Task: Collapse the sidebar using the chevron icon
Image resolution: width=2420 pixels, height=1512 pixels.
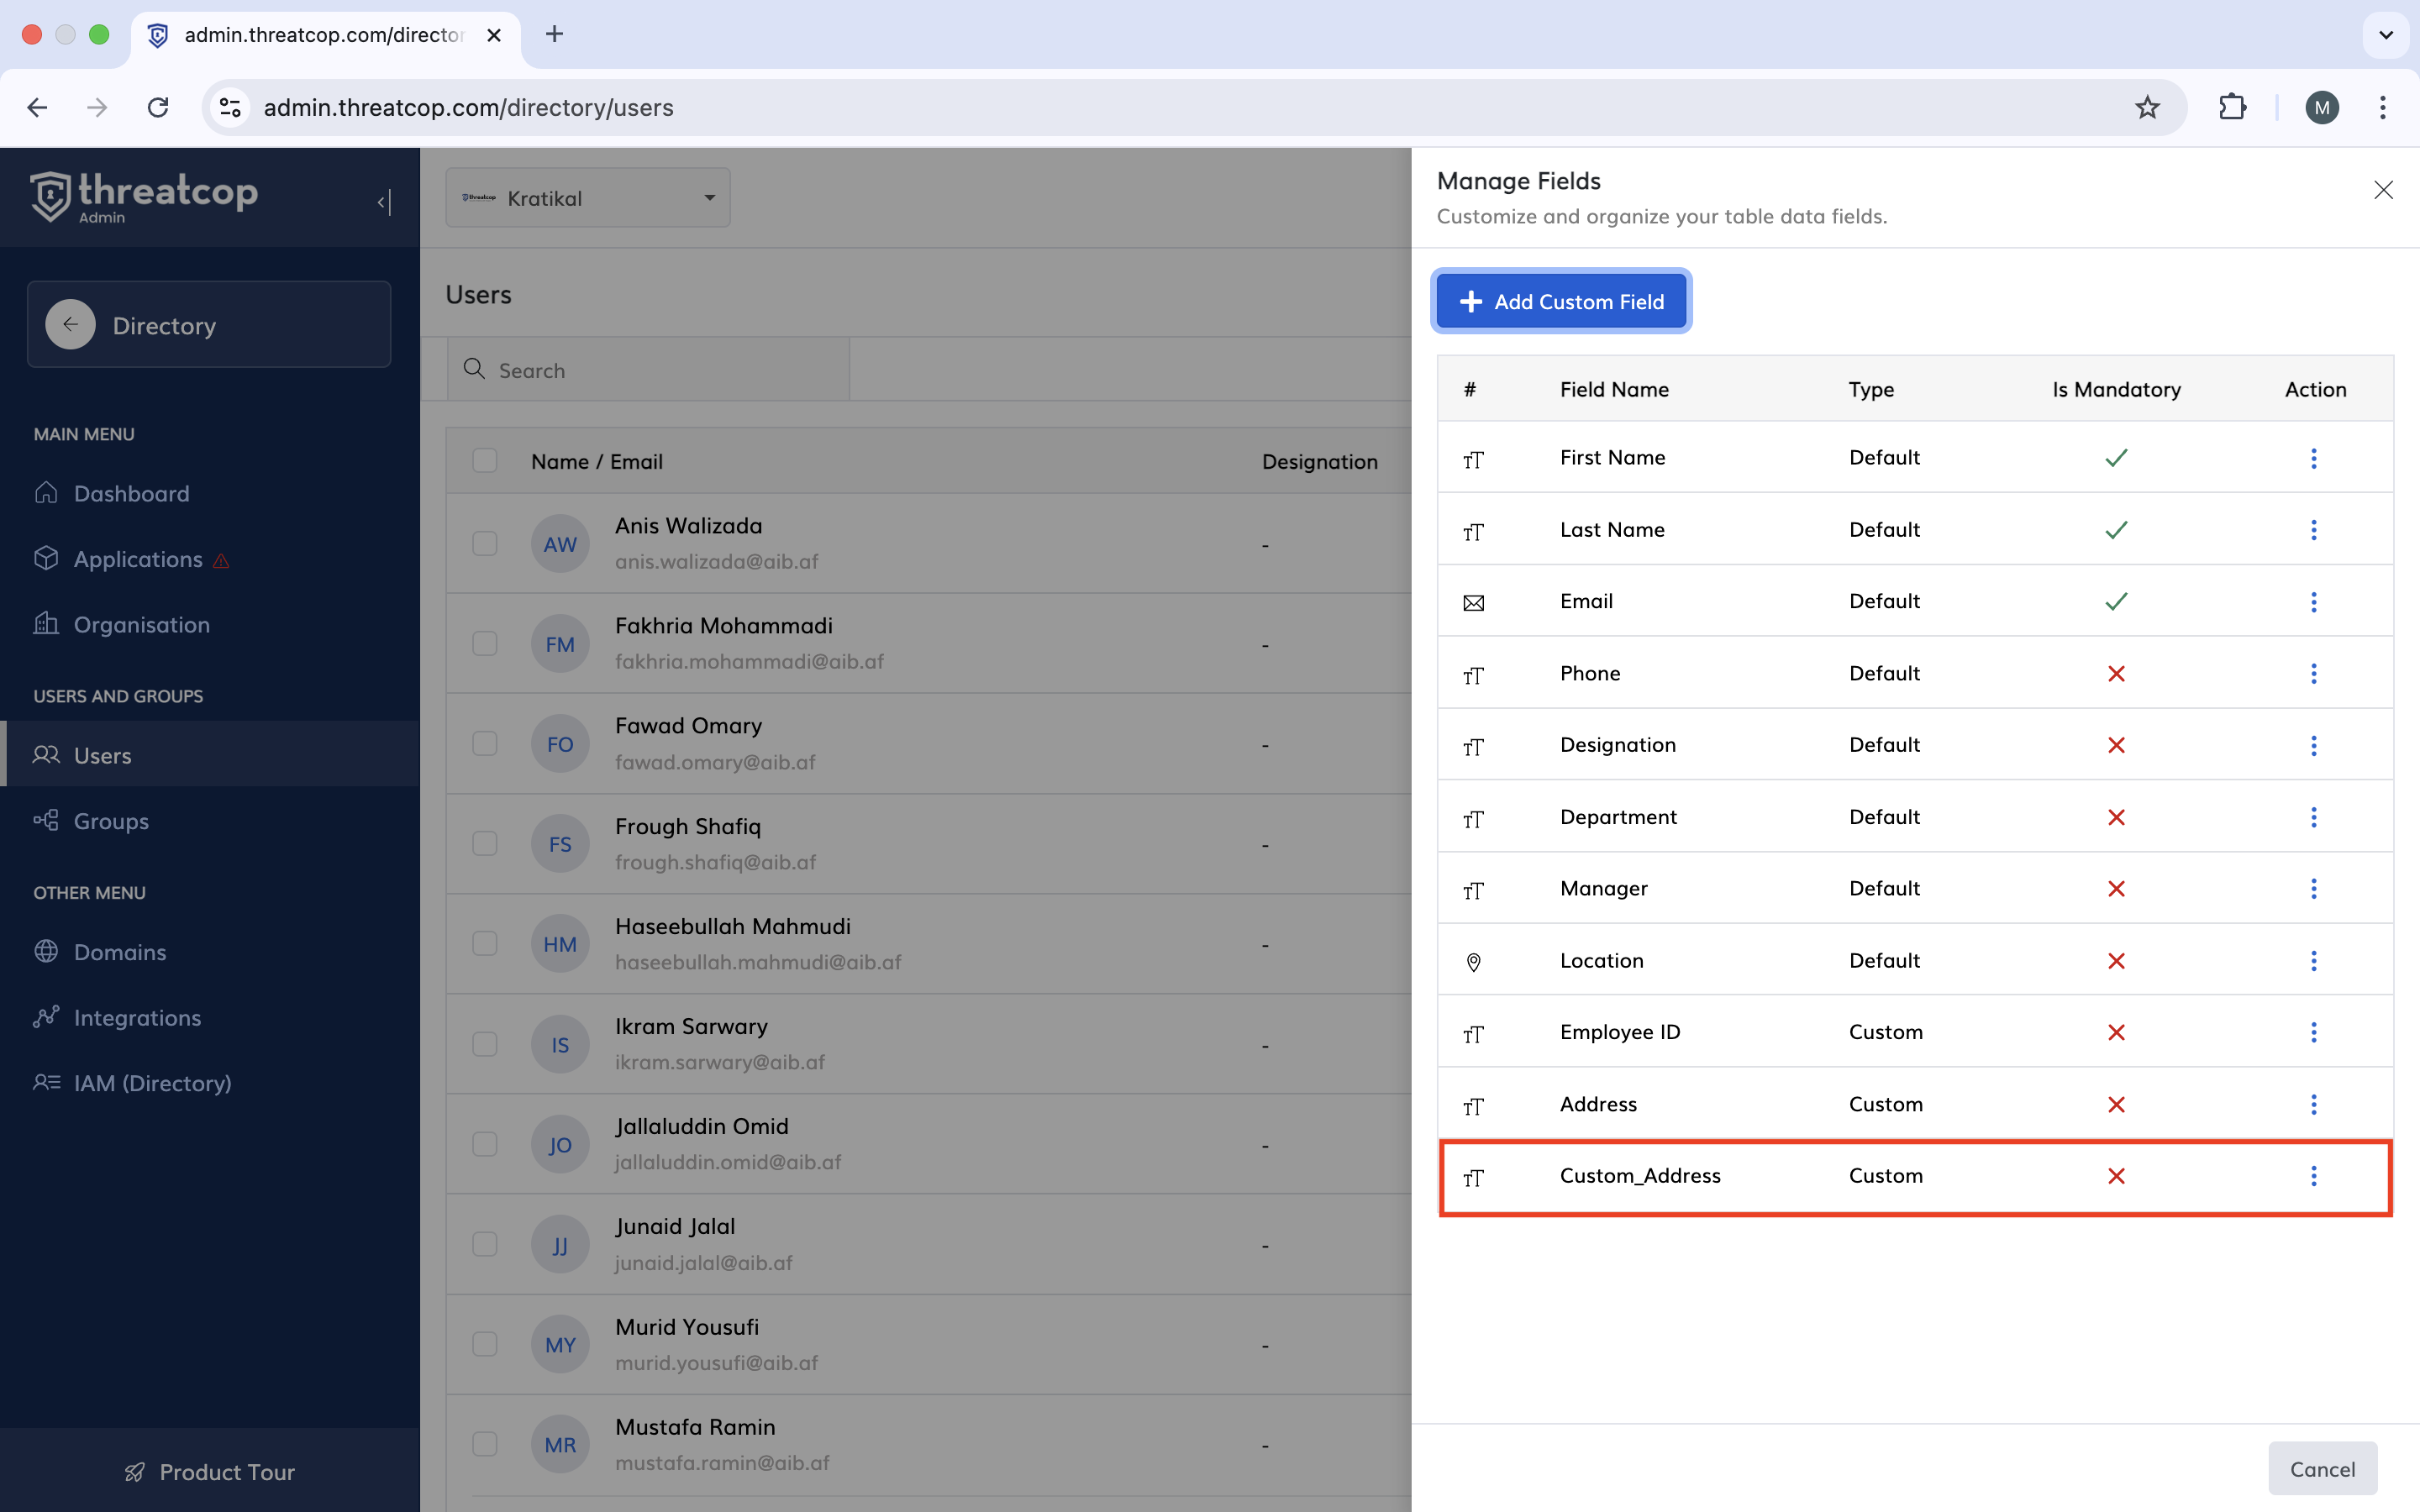Action: pyautogui.click(x=384, y=202)
